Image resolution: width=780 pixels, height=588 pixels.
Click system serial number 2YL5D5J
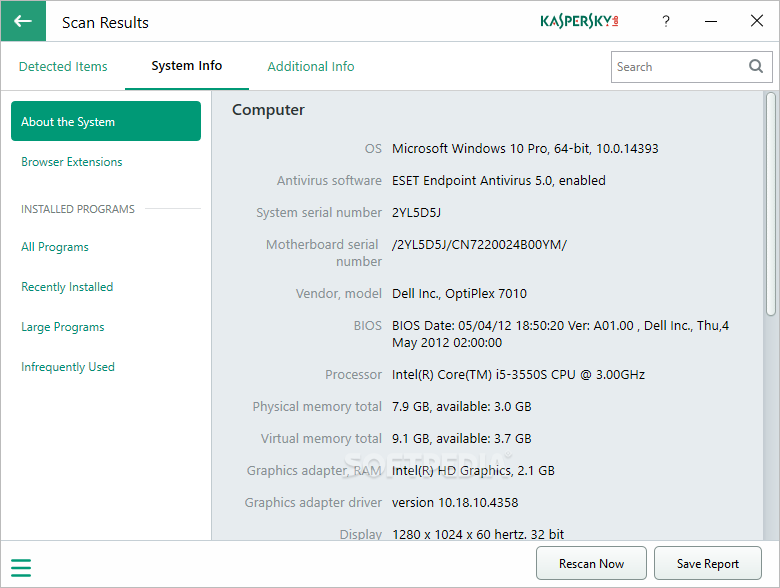(416, 213)
